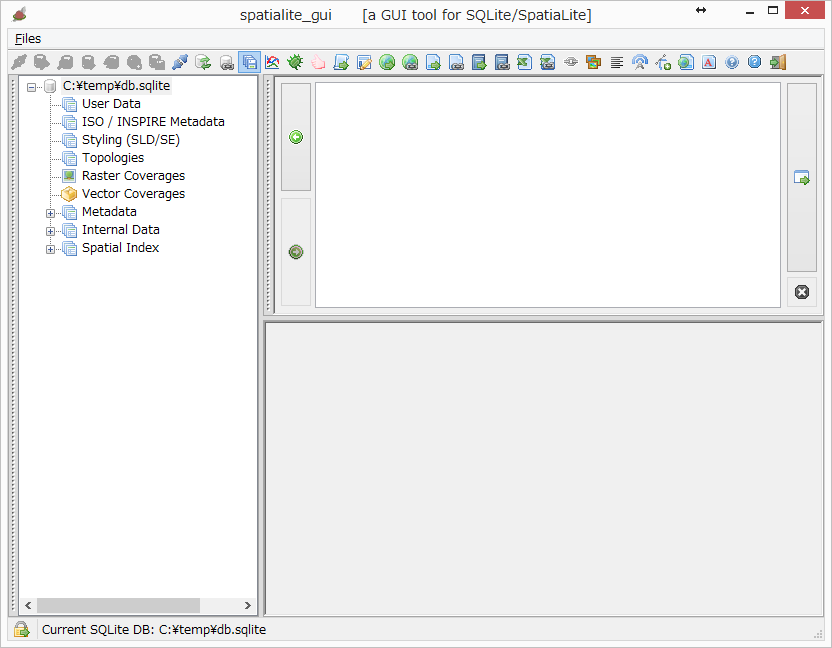Expand the Spatial Index tree node

pos(50,248)
